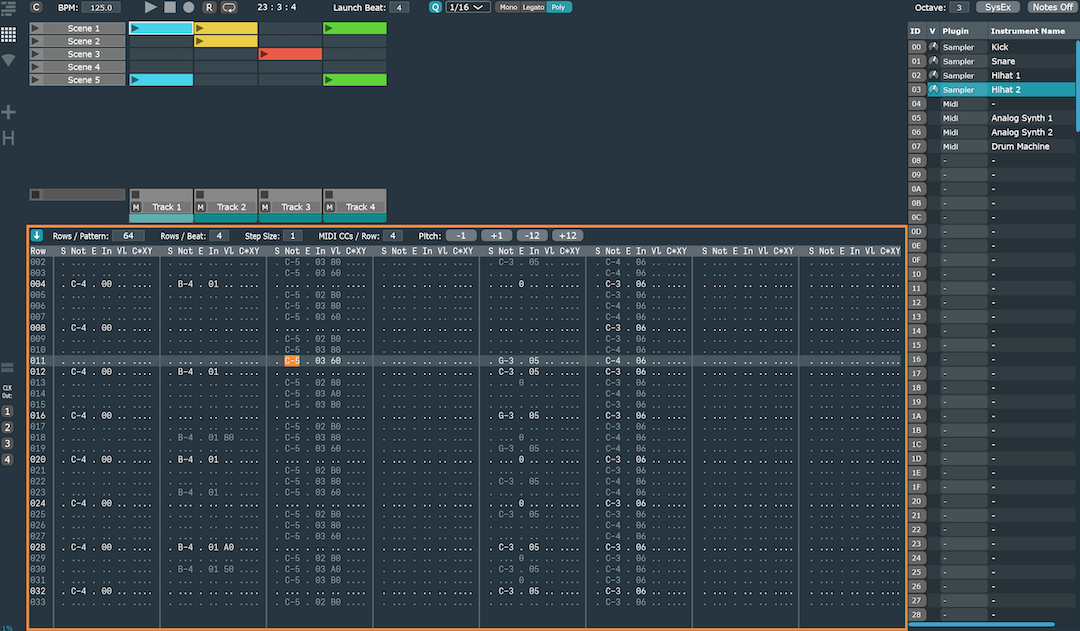Toggle the loop playback icon
The height and width of the screenshot is (631, 1080).
pos(229,7)
